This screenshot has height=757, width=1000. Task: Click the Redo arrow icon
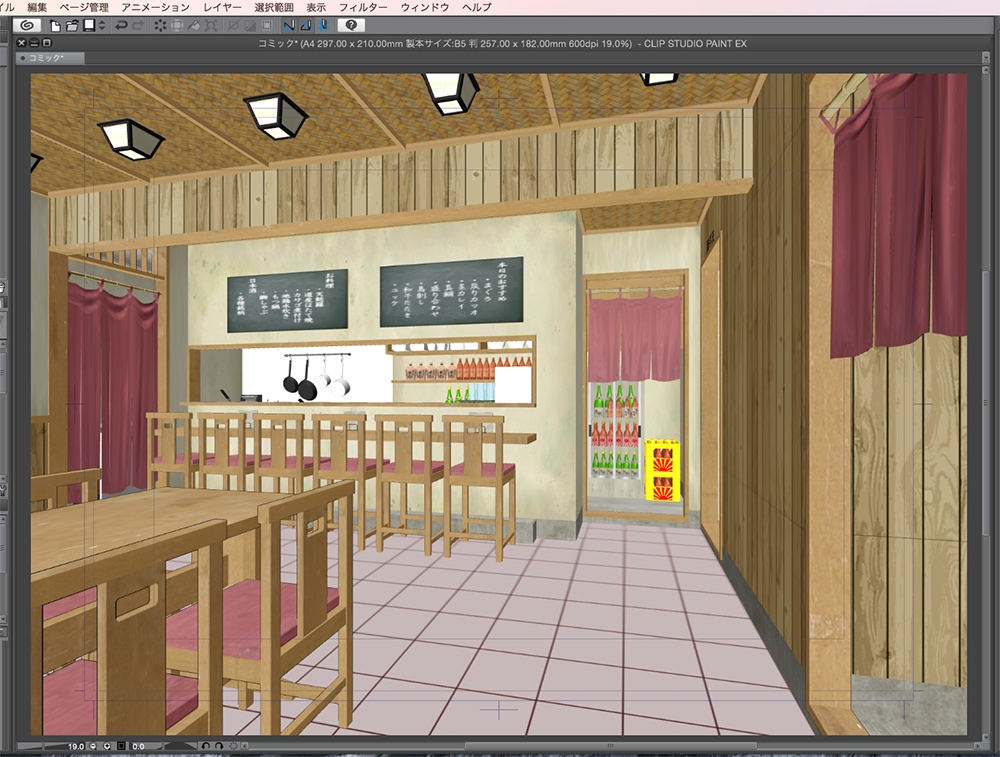click(138, 27)
